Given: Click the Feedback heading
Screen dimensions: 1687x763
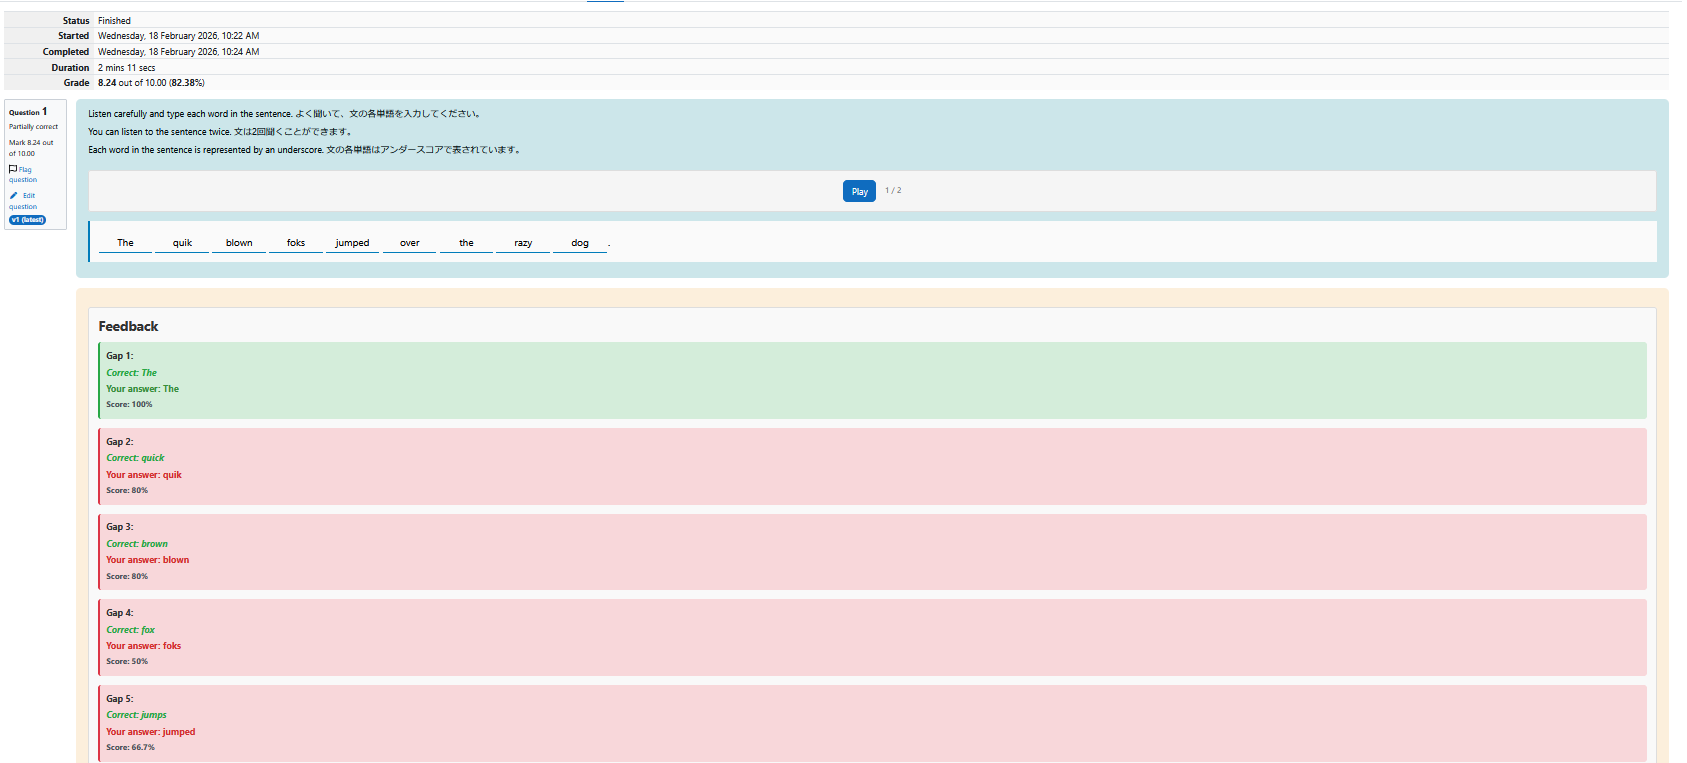Looking at the screenshot, I should click(x=128, y=326).
